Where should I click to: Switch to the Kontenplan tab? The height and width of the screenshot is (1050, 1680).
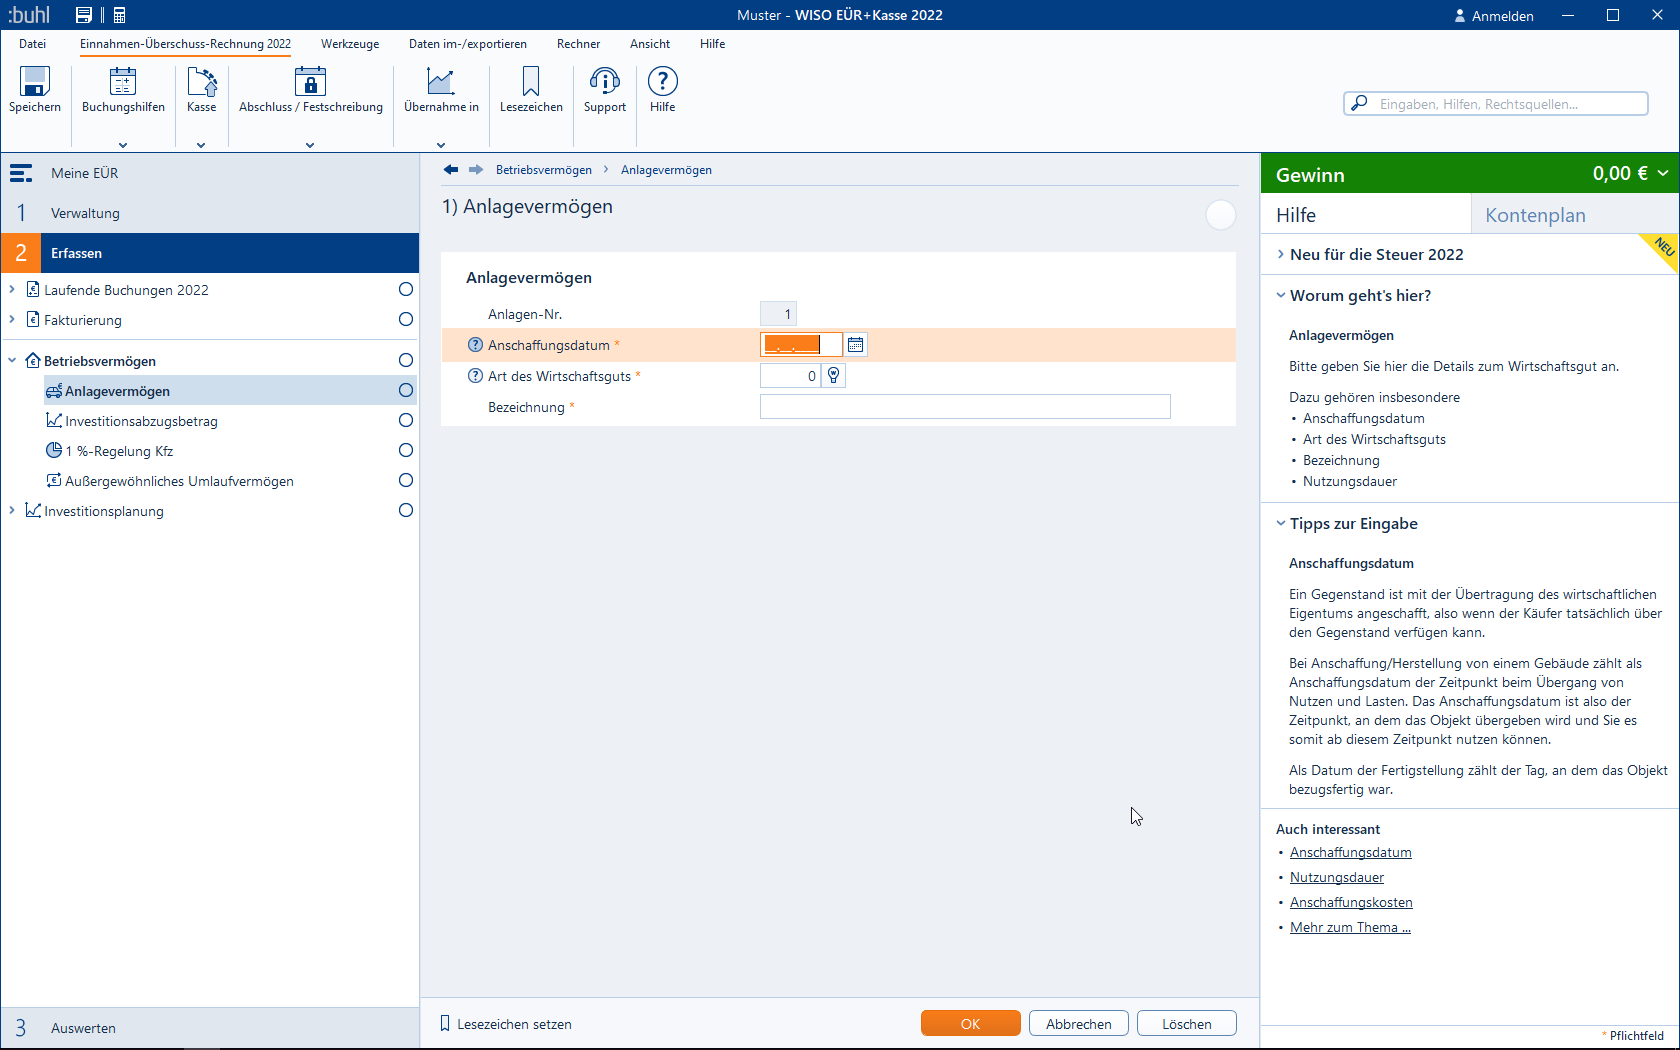pos(1535,215)
